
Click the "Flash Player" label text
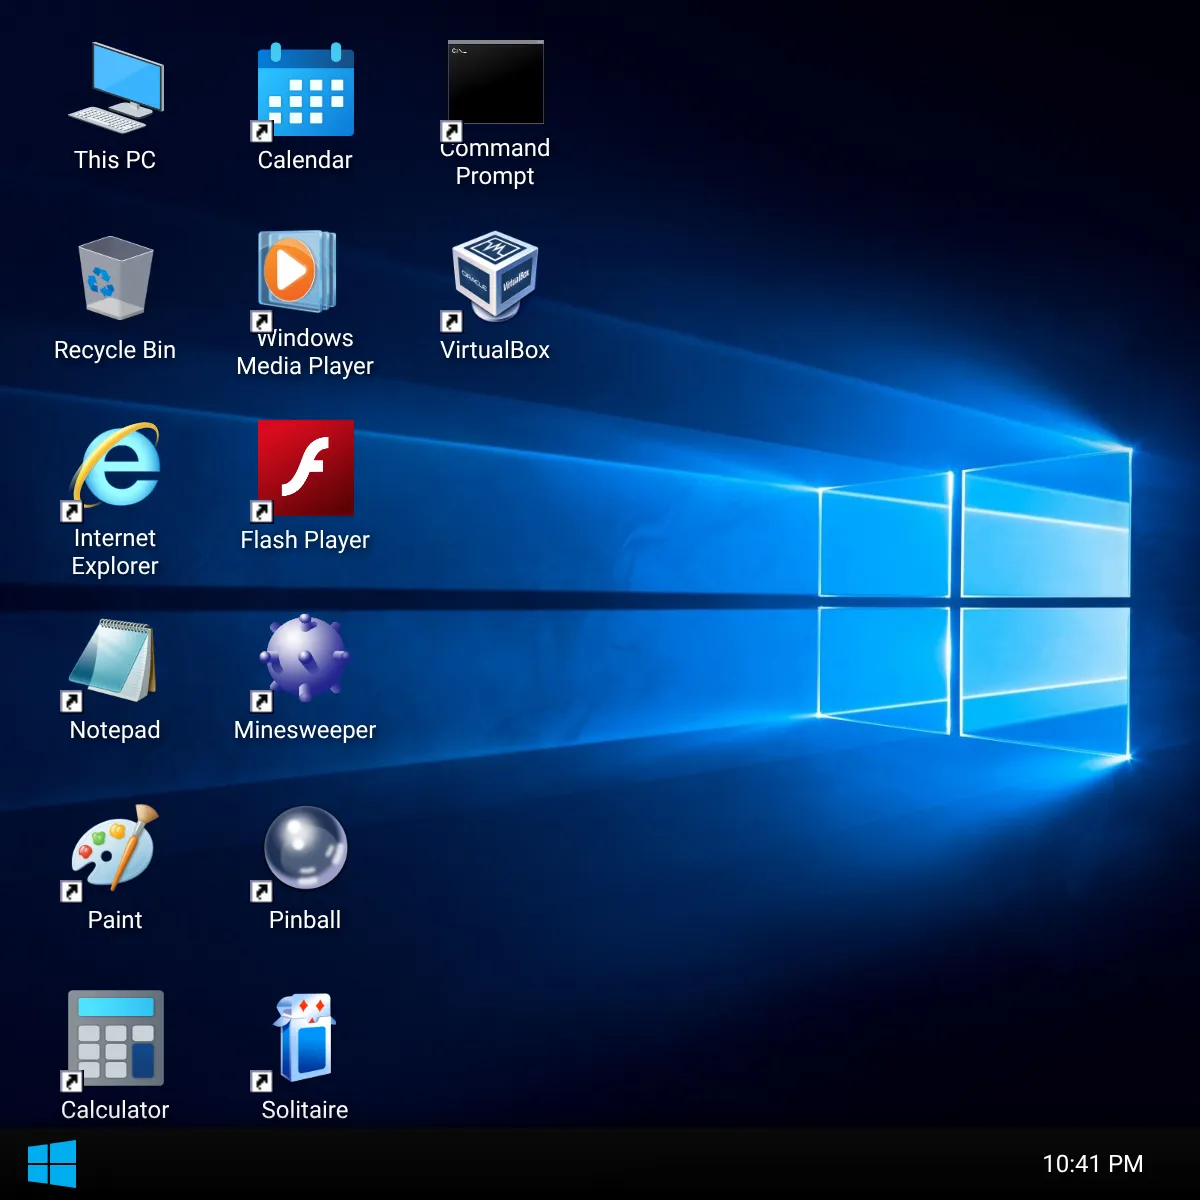305,540
